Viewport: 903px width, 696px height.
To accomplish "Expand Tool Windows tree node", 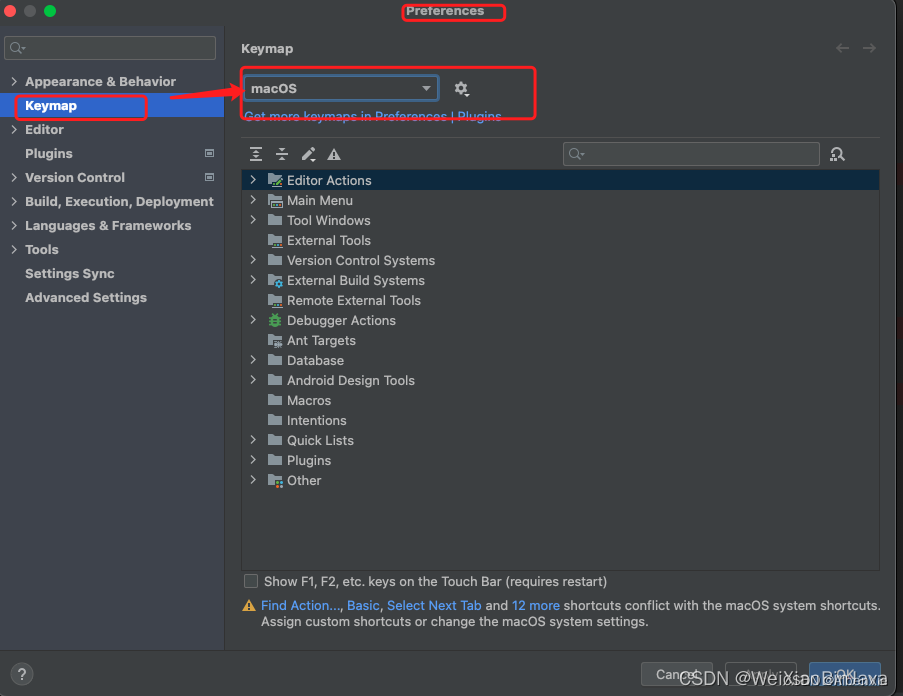I will pyautogui.click(x=253, y=220).
